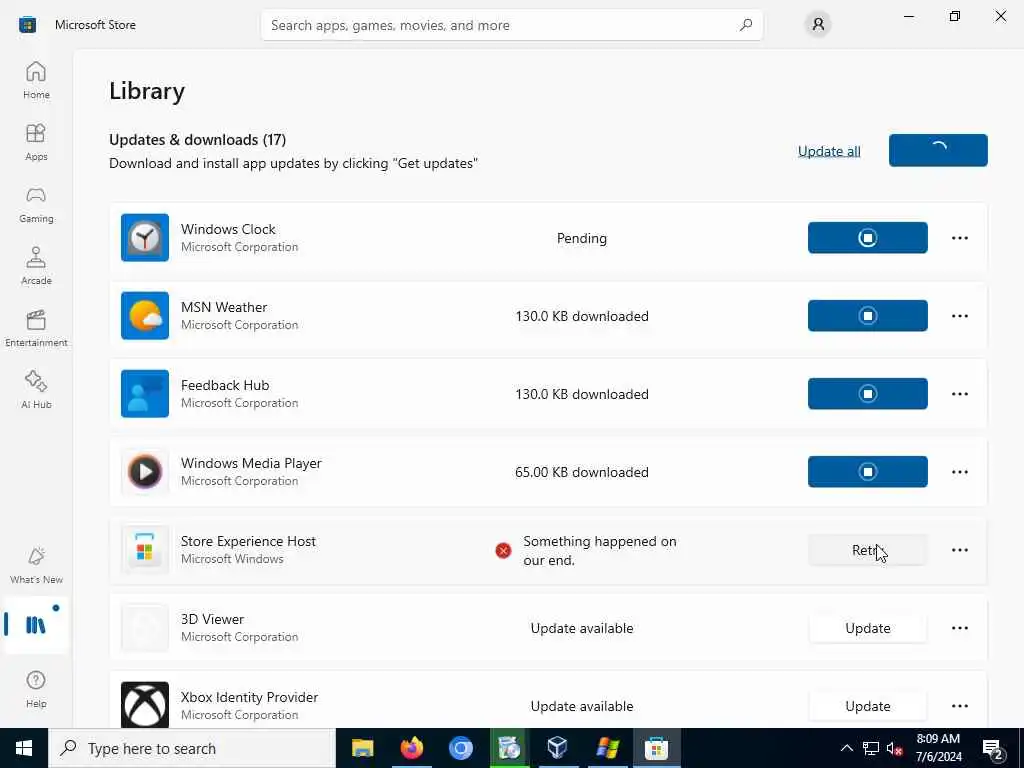This screenshot has height=768, width=1024.
Task: Click the 3D Viewer app name
Action: [x=212, y=619]
